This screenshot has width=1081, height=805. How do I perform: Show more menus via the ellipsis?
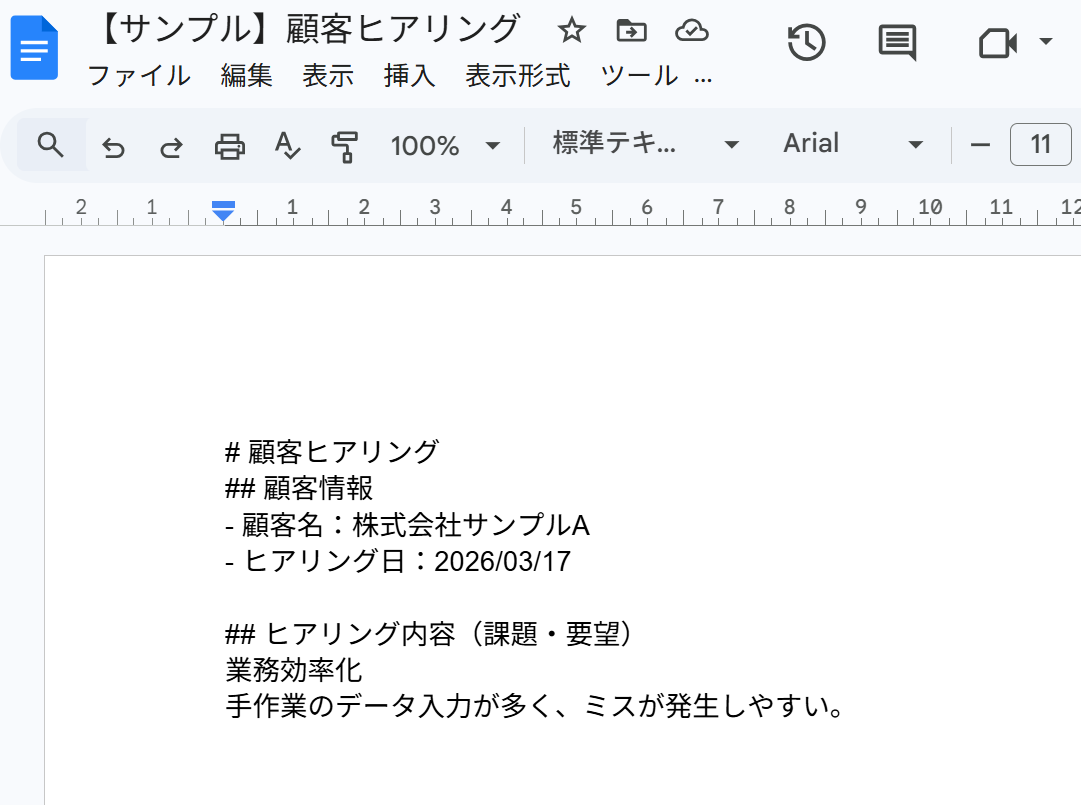pos(703,79)
